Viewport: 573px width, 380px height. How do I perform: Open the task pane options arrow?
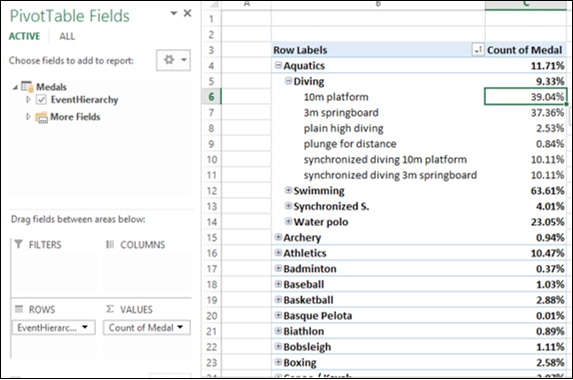point(174,14)
